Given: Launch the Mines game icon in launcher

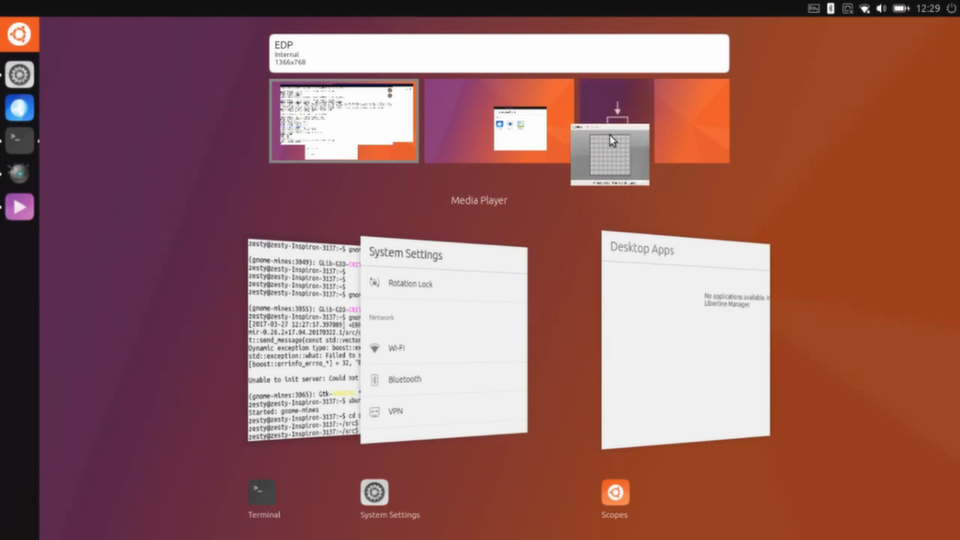Looking at the screenshot, I should click(x=20, y=173).
